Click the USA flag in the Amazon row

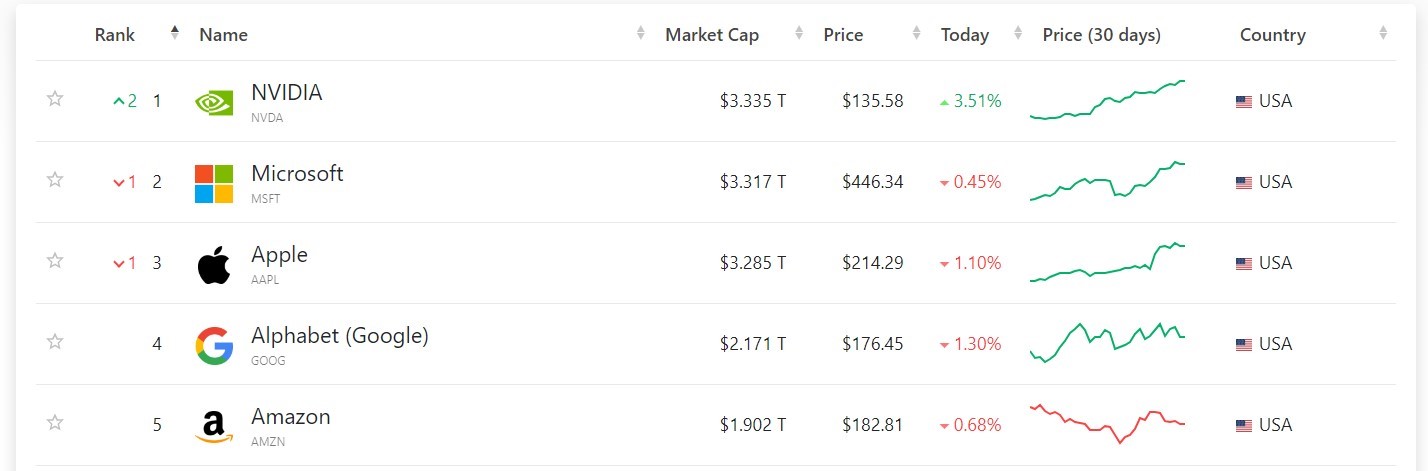coord(1244,426)
